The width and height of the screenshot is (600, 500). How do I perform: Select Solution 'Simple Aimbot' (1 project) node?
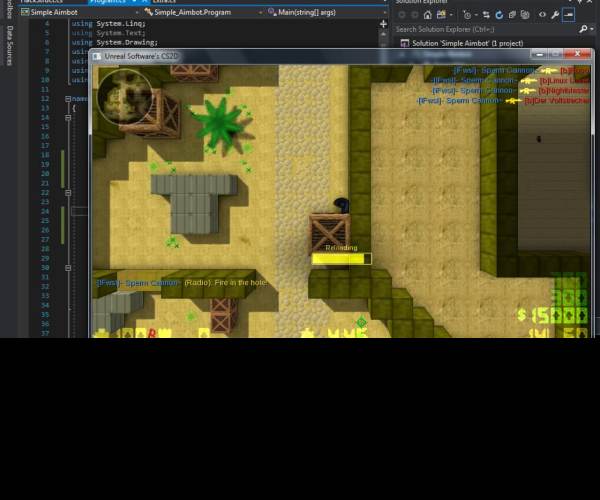click(467, 43)
